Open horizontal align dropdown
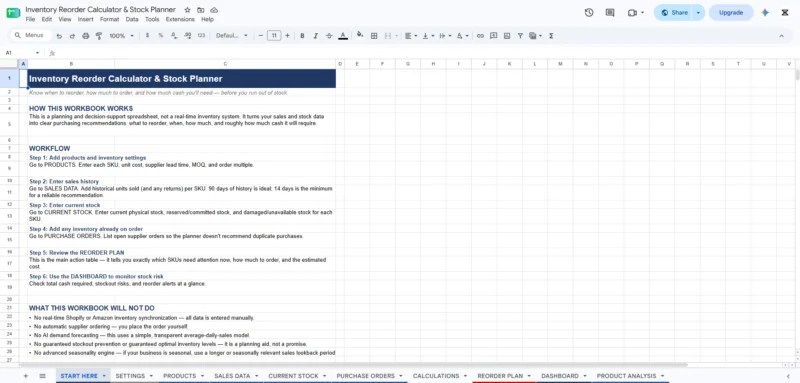 pos(411,36)
